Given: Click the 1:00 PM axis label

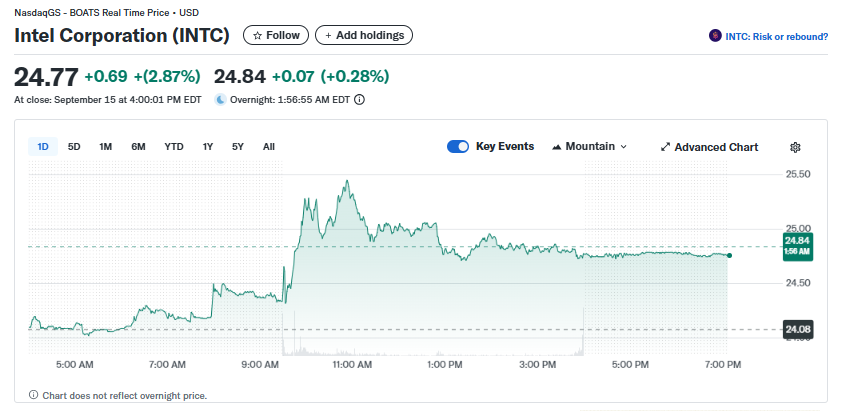Looking at the screenshot, I should [x=445, y=365].
